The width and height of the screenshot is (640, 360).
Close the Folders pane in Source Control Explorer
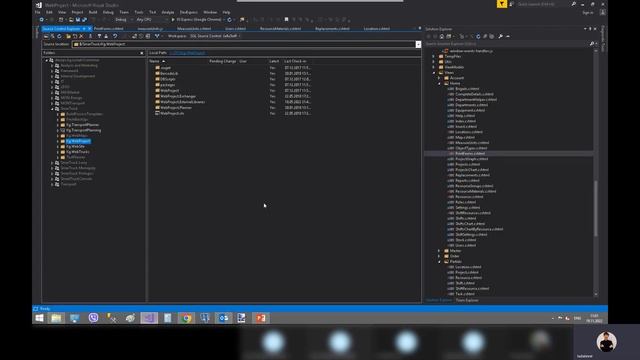[142, 53]
